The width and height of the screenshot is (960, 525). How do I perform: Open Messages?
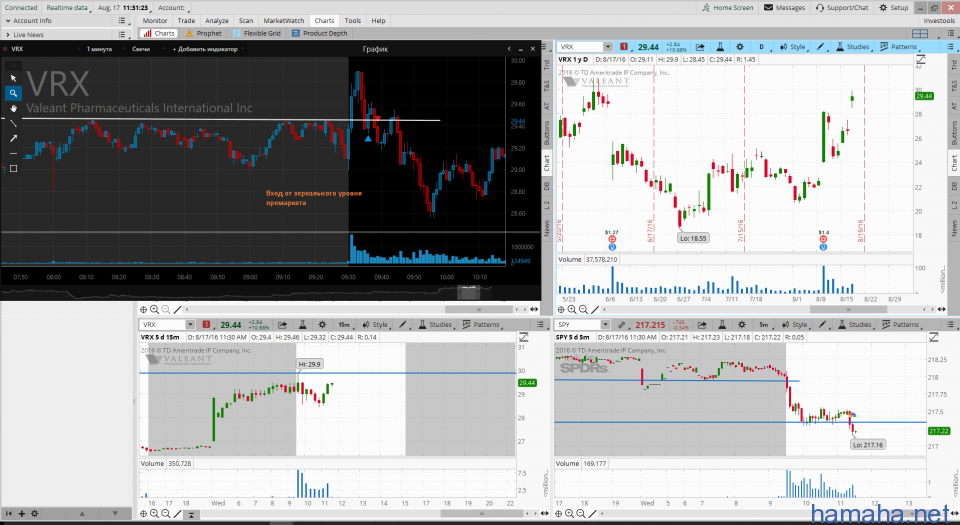785,7
